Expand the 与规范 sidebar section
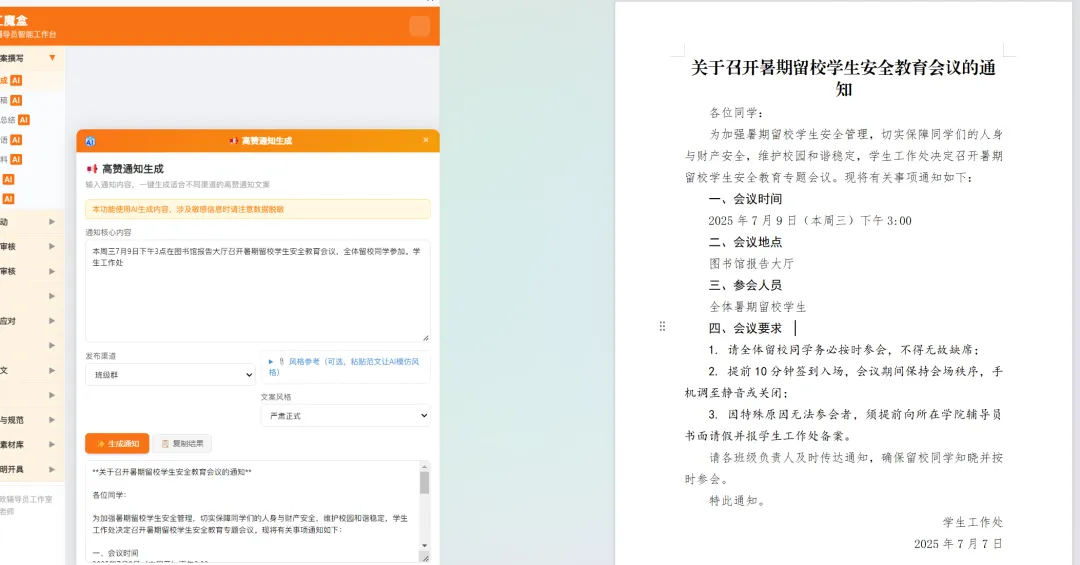The height and width of the screenshot is (565, 1080). 52,420
